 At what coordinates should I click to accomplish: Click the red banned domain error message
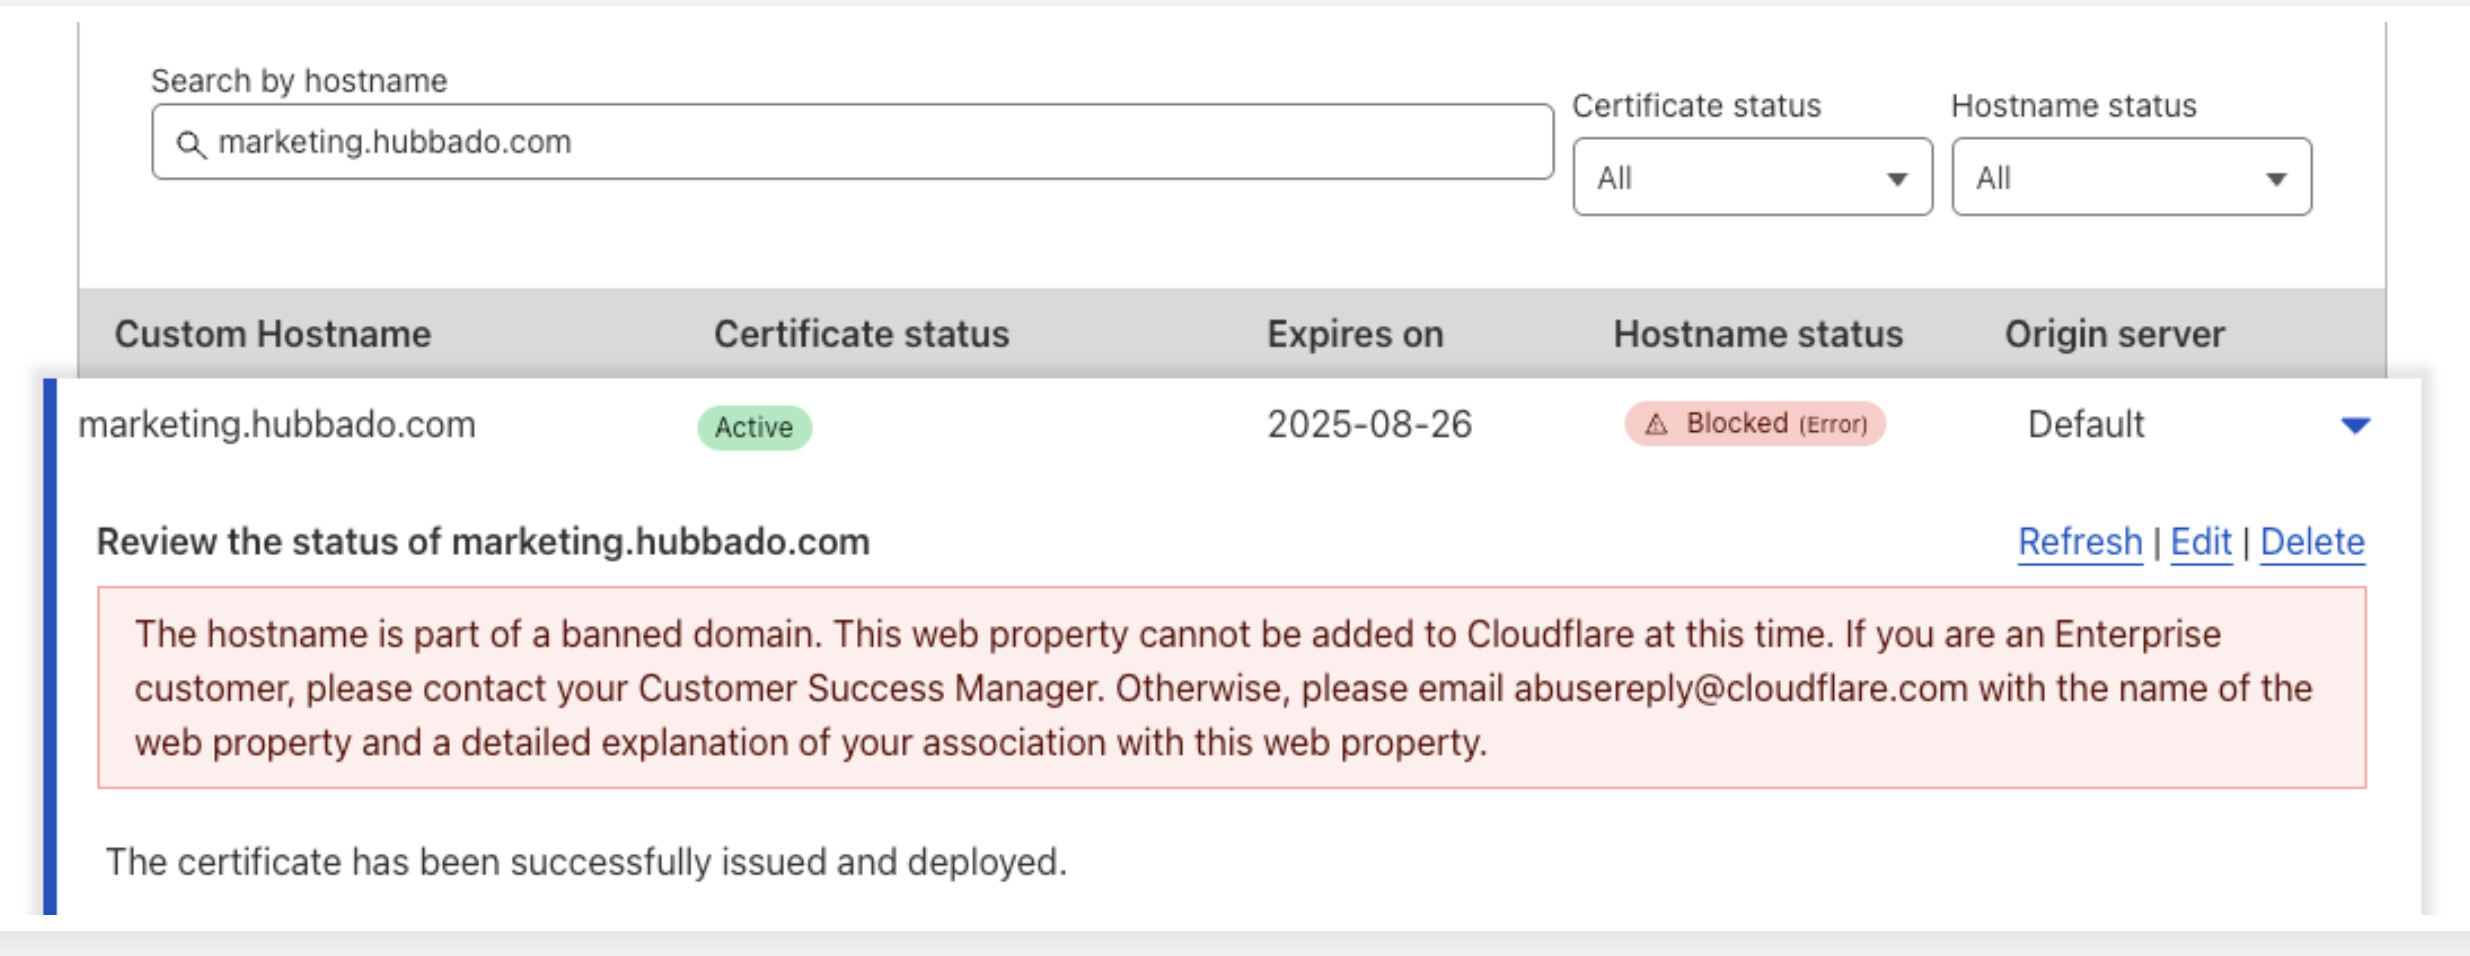[1231, 688]
